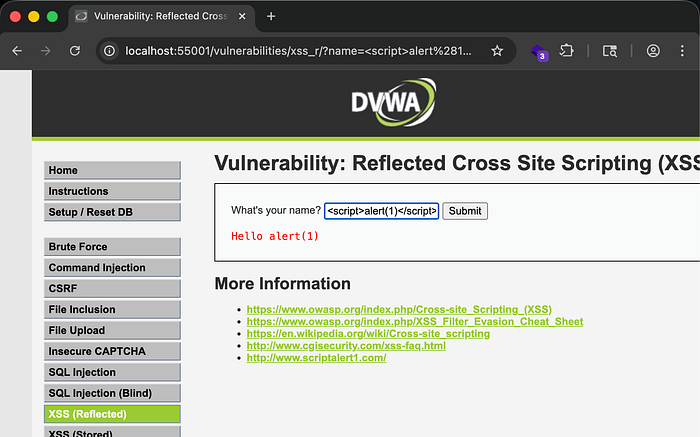
Task: Open the File Upload page
Action: pyautogui.click(x=112, y=330)
